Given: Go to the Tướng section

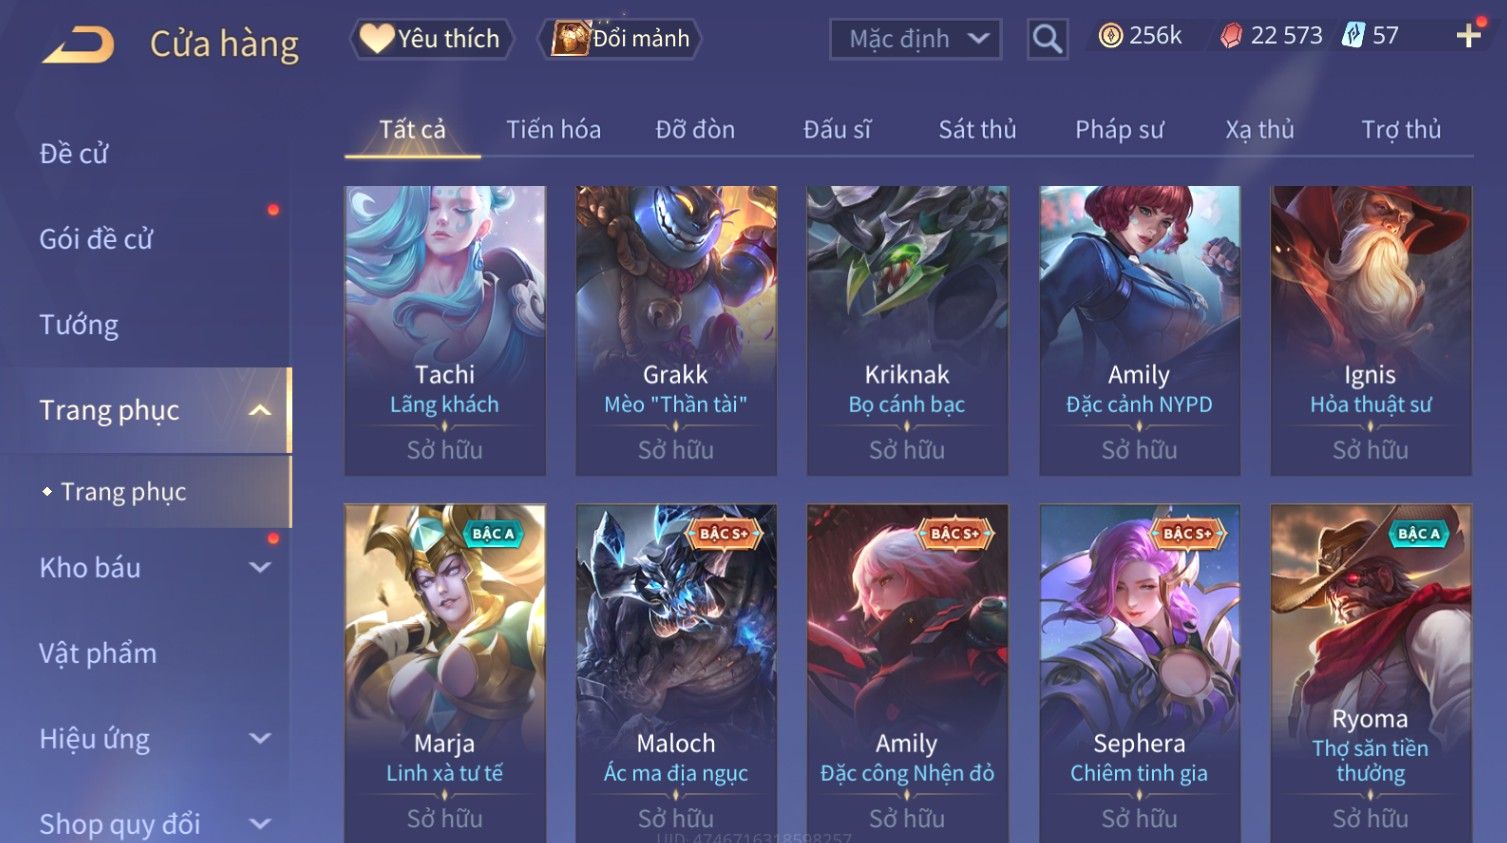Looking at the screenshot, I should point(79,324).
